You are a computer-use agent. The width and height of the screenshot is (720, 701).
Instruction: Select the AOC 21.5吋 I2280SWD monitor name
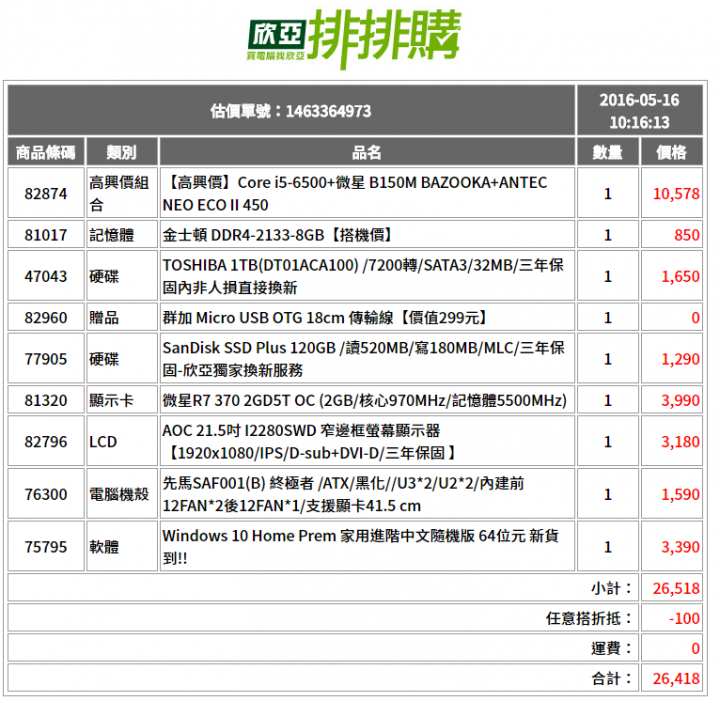309,441
